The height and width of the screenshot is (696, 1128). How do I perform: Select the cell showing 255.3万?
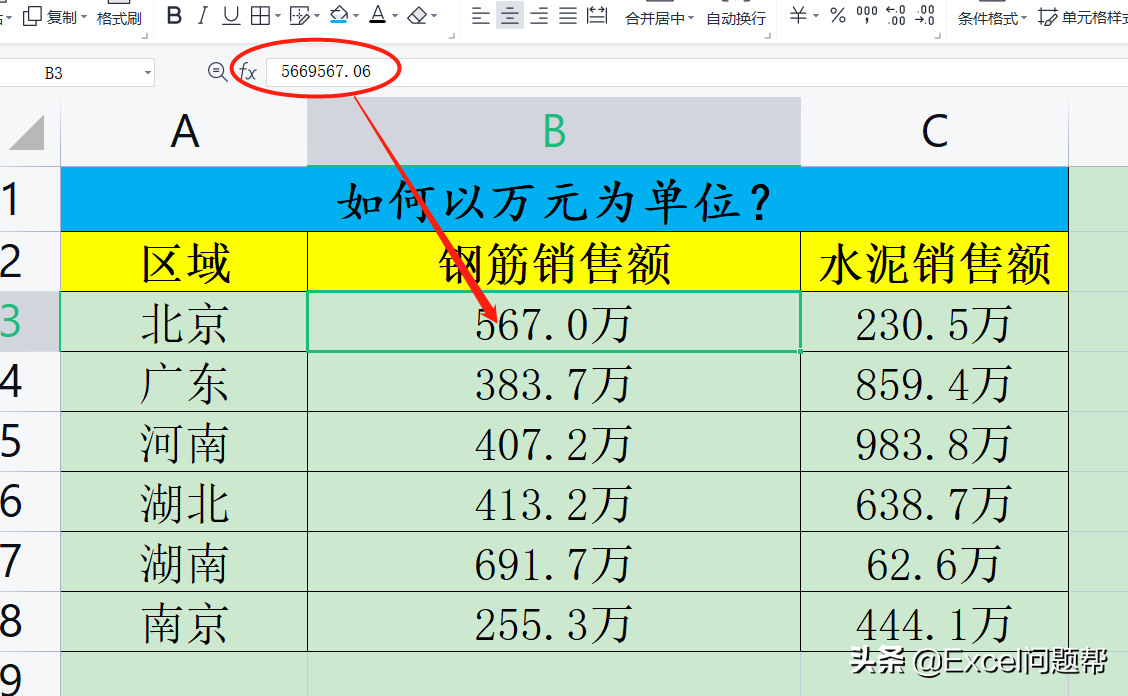pos(554,622)
